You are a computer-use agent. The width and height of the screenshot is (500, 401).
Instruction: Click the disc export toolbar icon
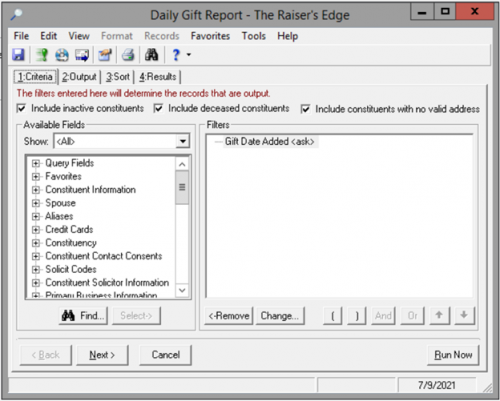pos(62,55)
